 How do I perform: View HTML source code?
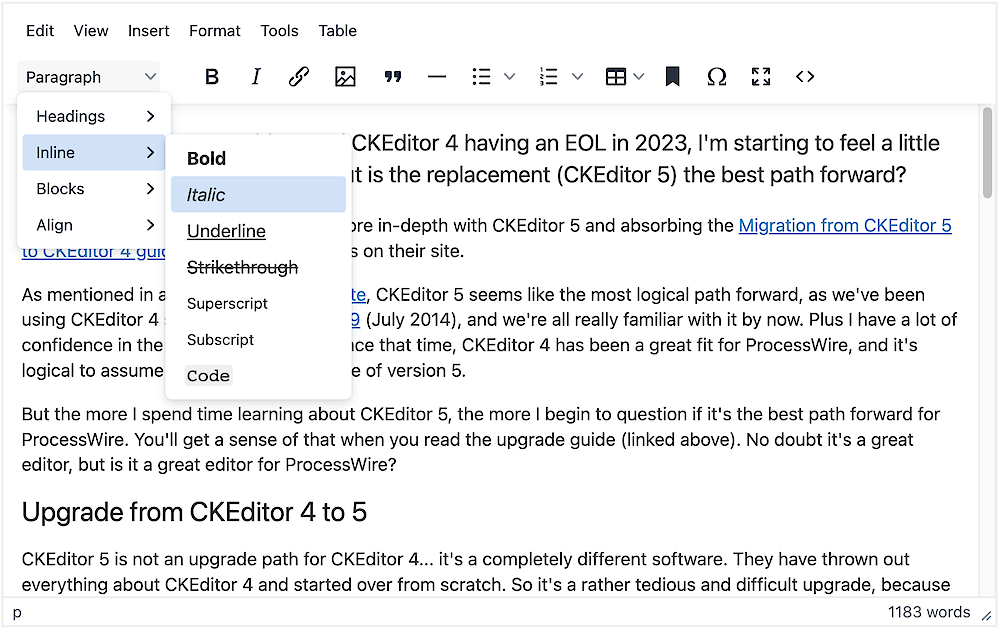(805, 77)
